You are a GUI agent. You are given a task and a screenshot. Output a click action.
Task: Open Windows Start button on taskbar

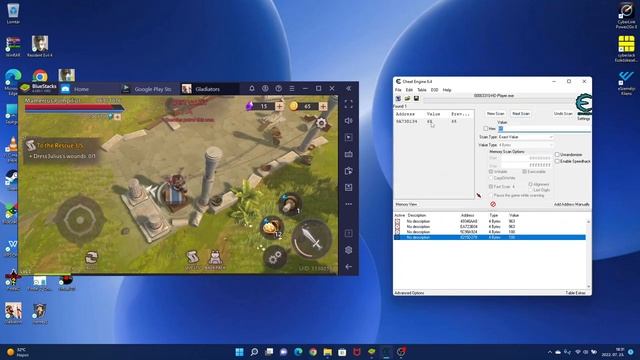240,352
